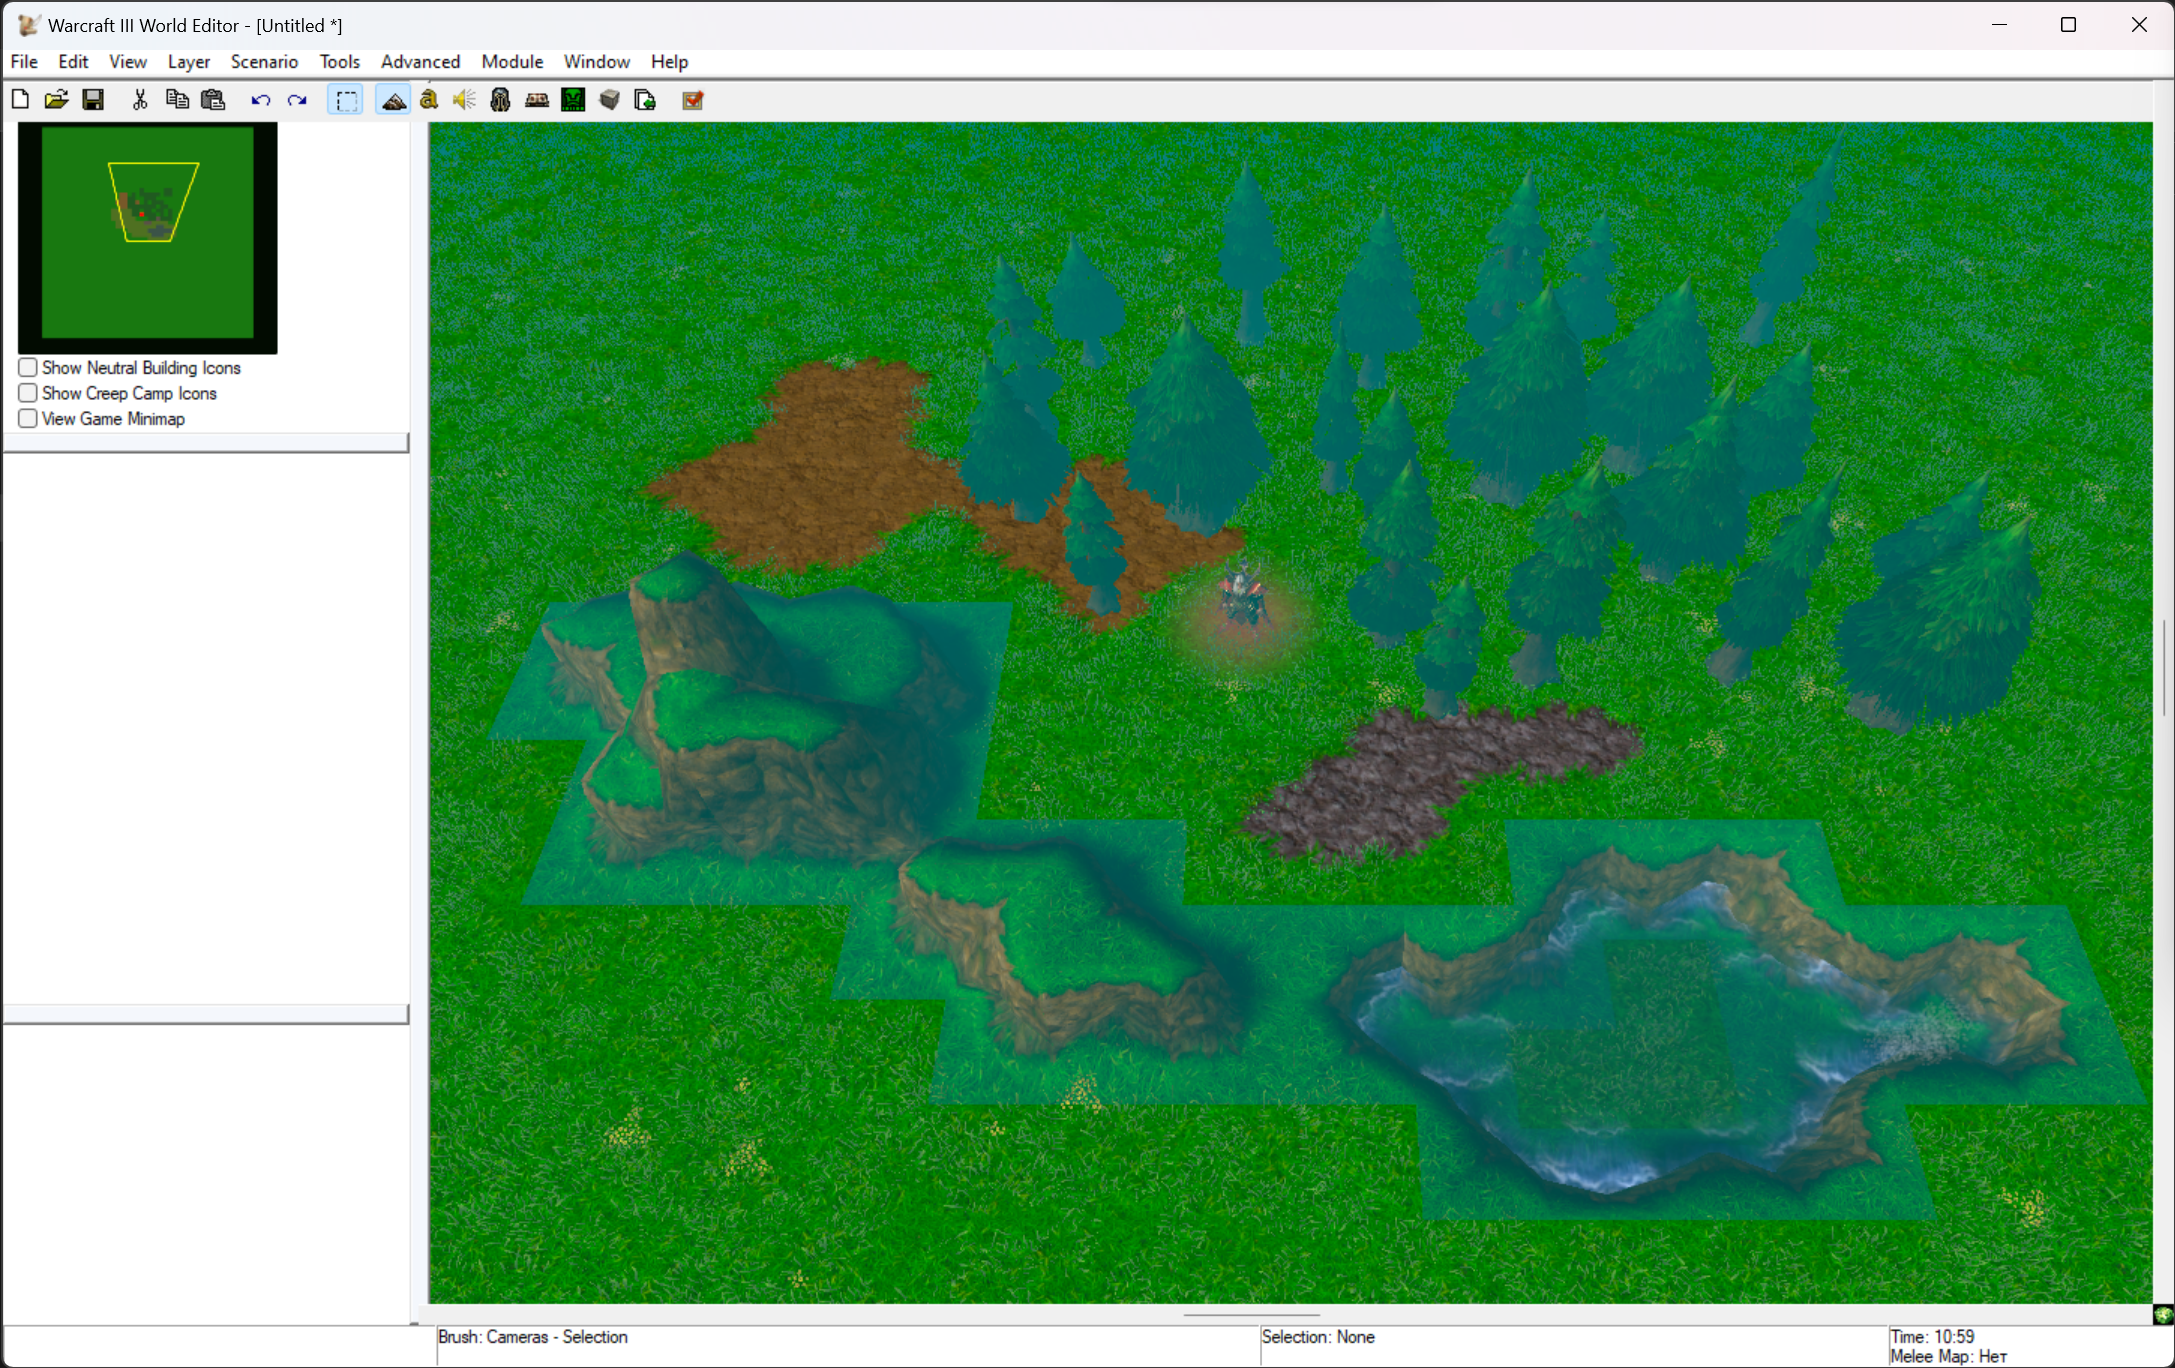The width and height of the screenshot is (2175, 1368).
Task: Toggle the Selection Brush tool
Action: (346, 100)
